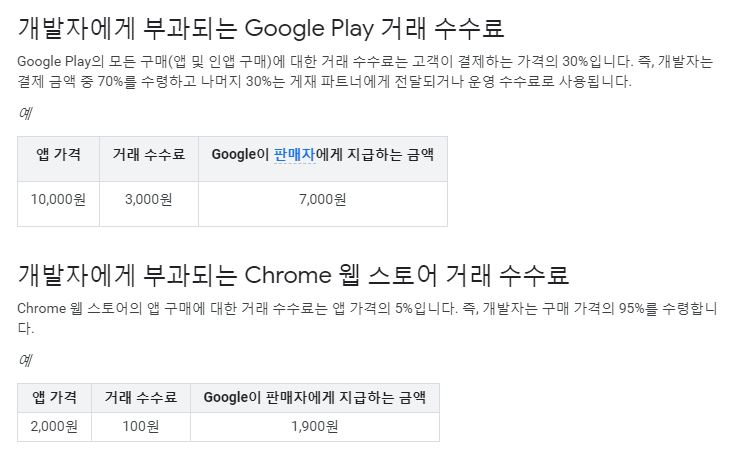Select the 3,000원 transaction fee cell
The image size is (735, 456).
(x=149, y=204)
